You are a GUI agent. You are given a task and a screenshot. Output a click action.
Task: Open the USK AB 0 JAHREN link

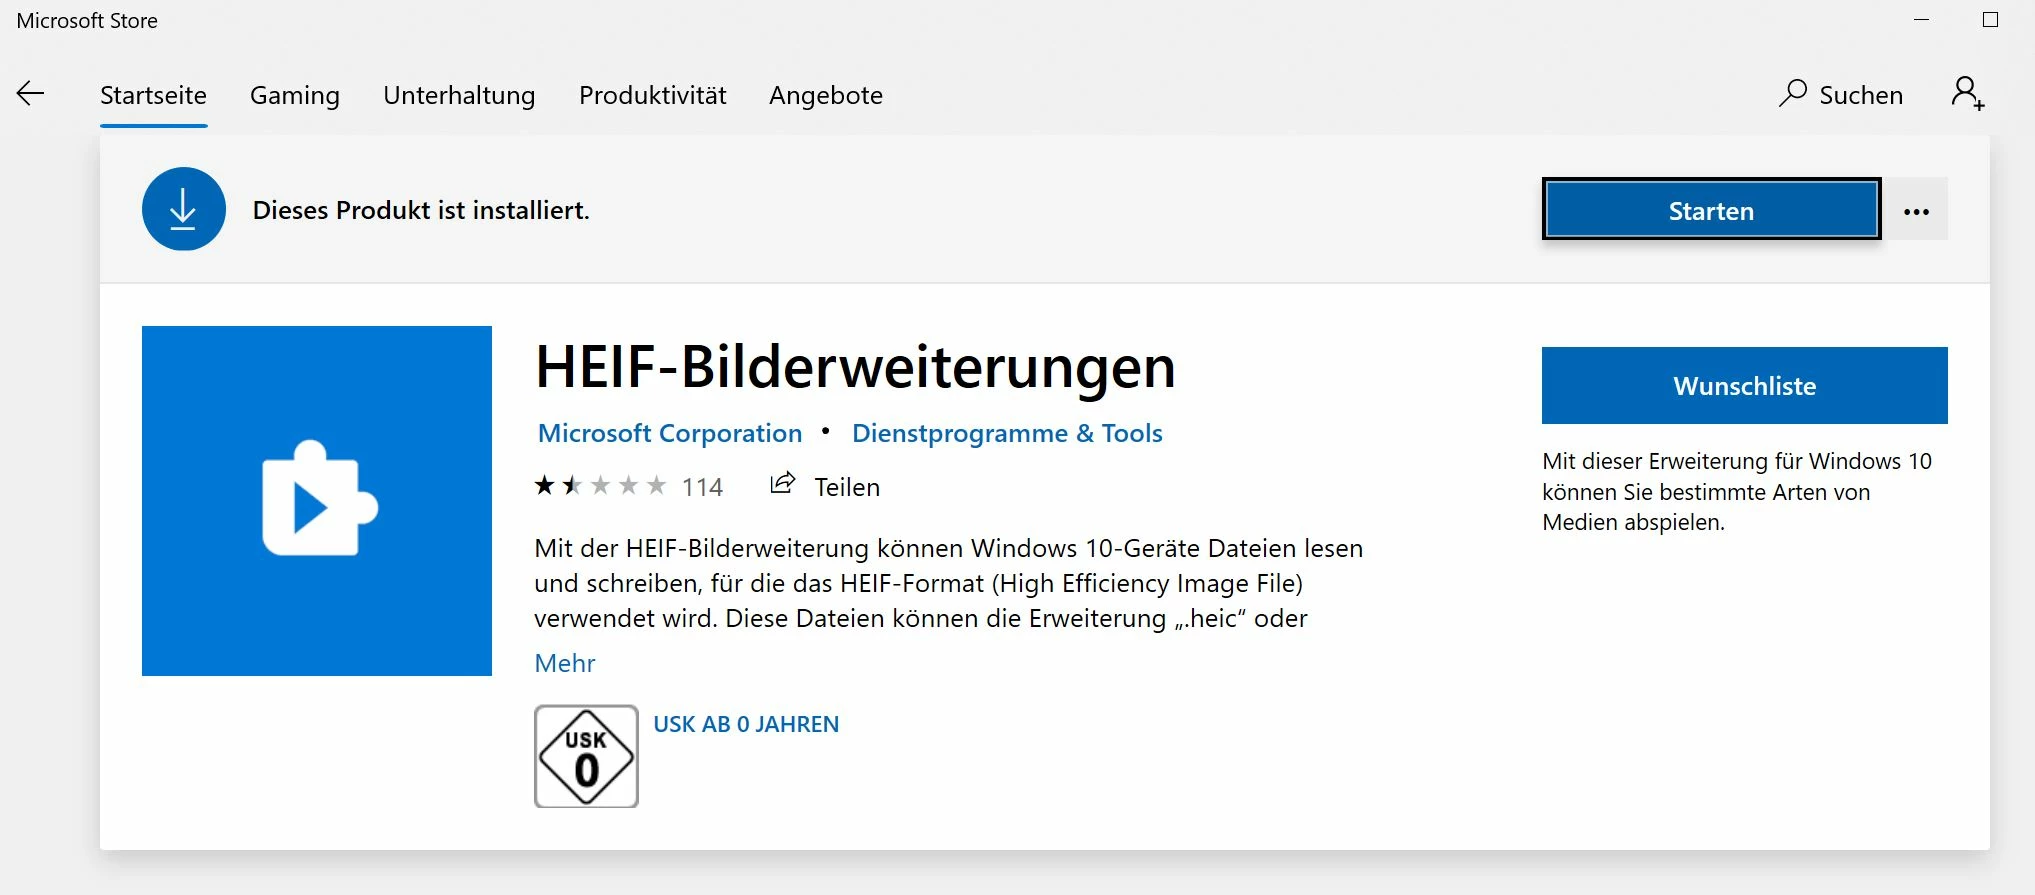tap(746, 724)
